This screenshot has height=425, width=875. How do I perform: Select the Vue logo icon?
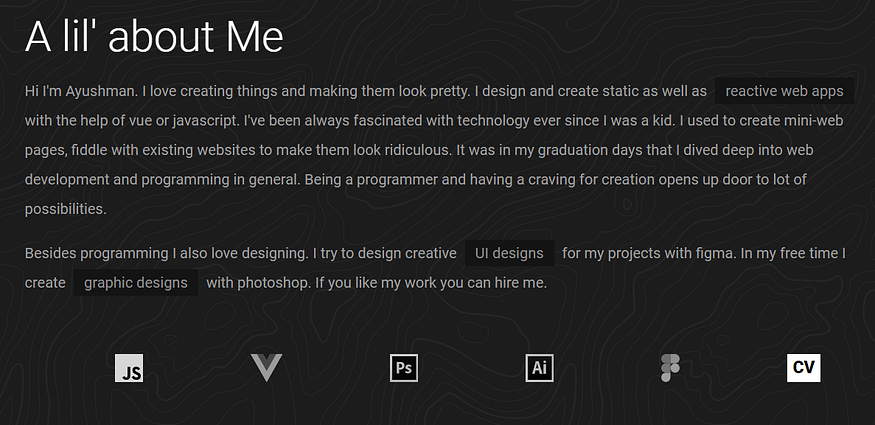click(266, 368)
